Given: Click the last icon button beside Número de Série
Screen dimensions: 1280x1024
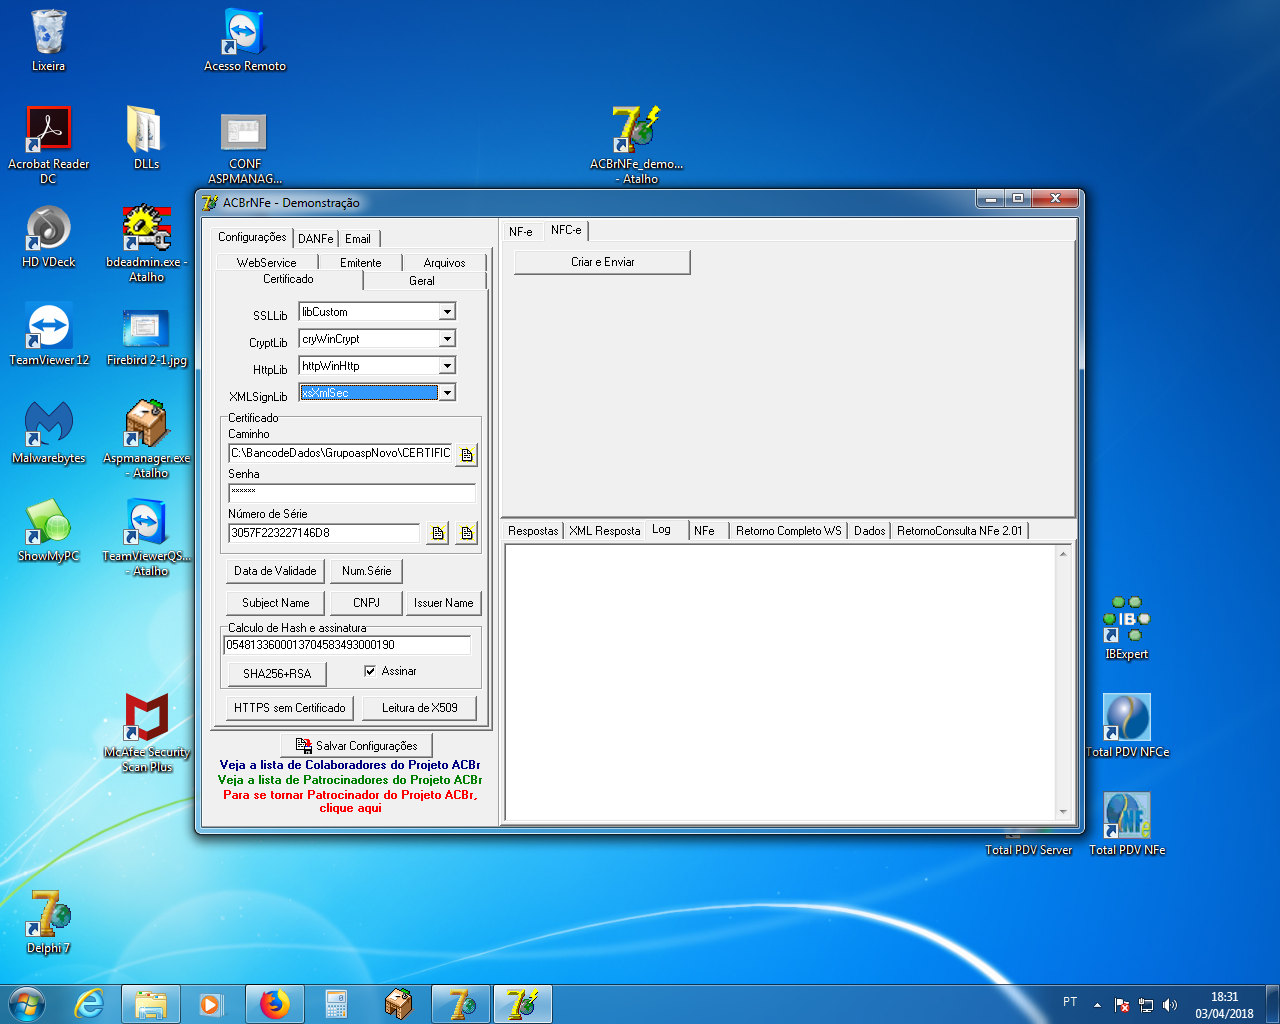Looking at the screenshot, I should (x=466, y=533).
